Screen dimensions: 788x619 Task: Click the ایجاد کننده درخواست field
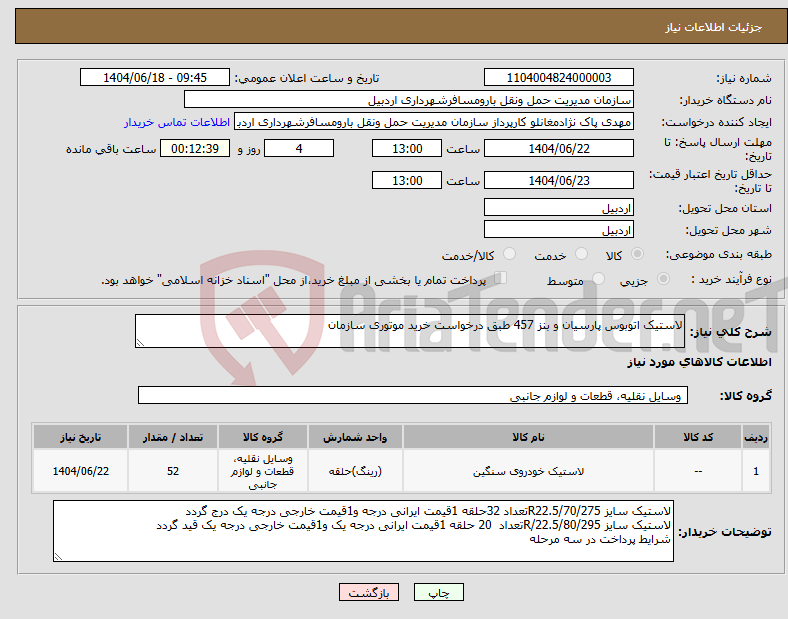[434, 122]
